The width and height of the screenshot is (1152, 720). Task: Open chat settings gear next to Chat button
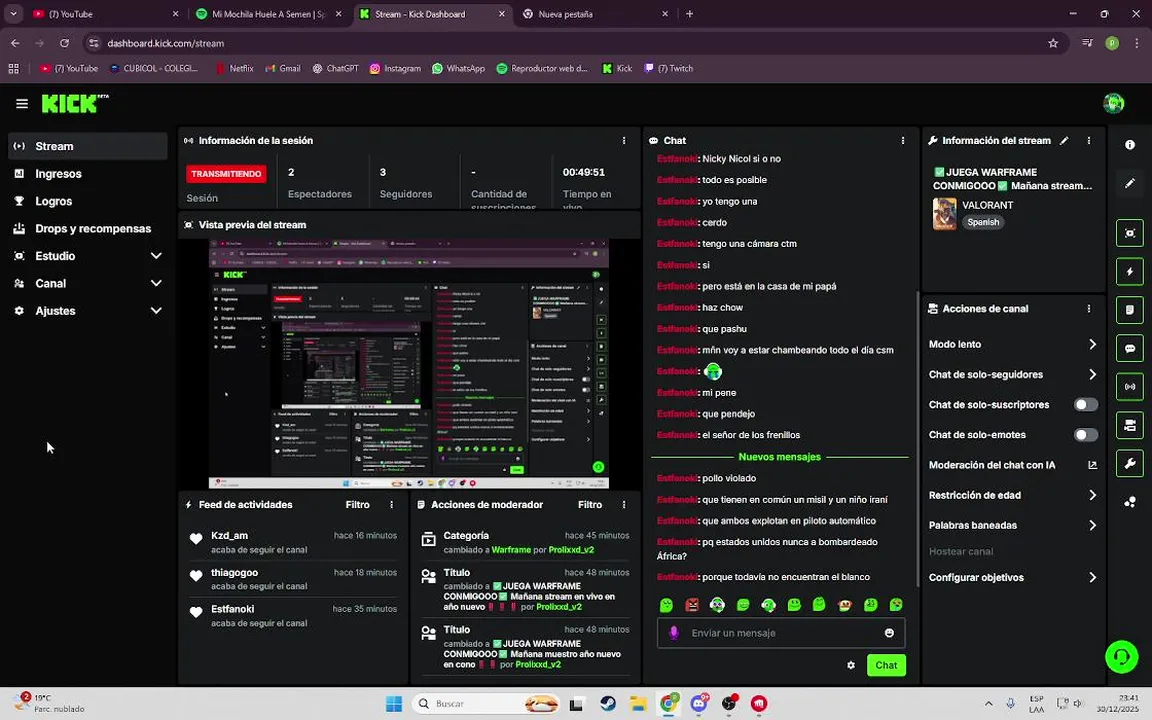[x=851, y=665]
